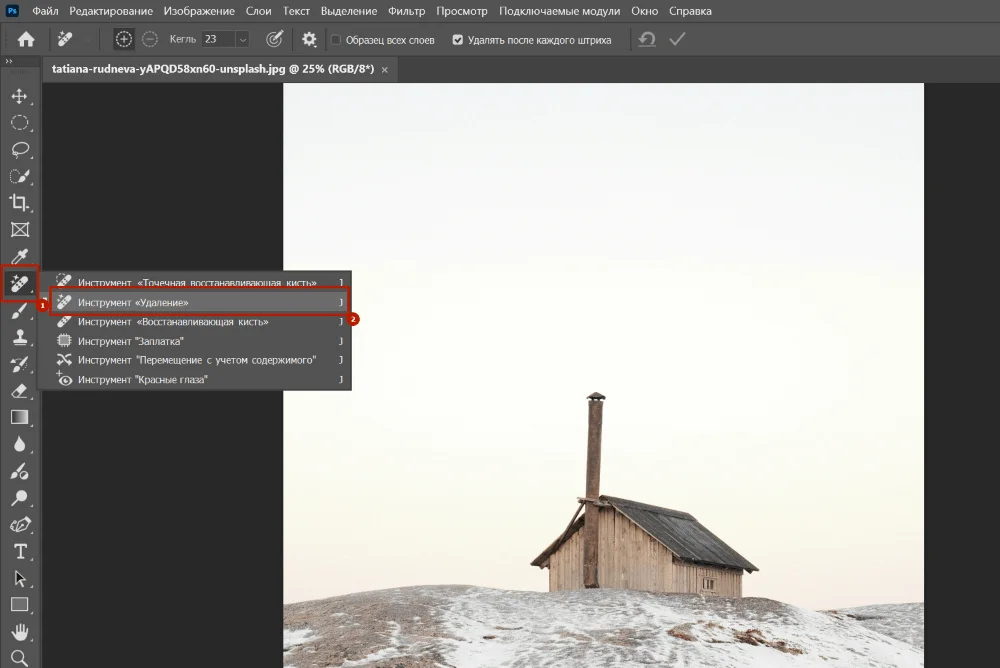Close the tatiana-rudneva document tab
The image size is (1000, 668).
385,70
